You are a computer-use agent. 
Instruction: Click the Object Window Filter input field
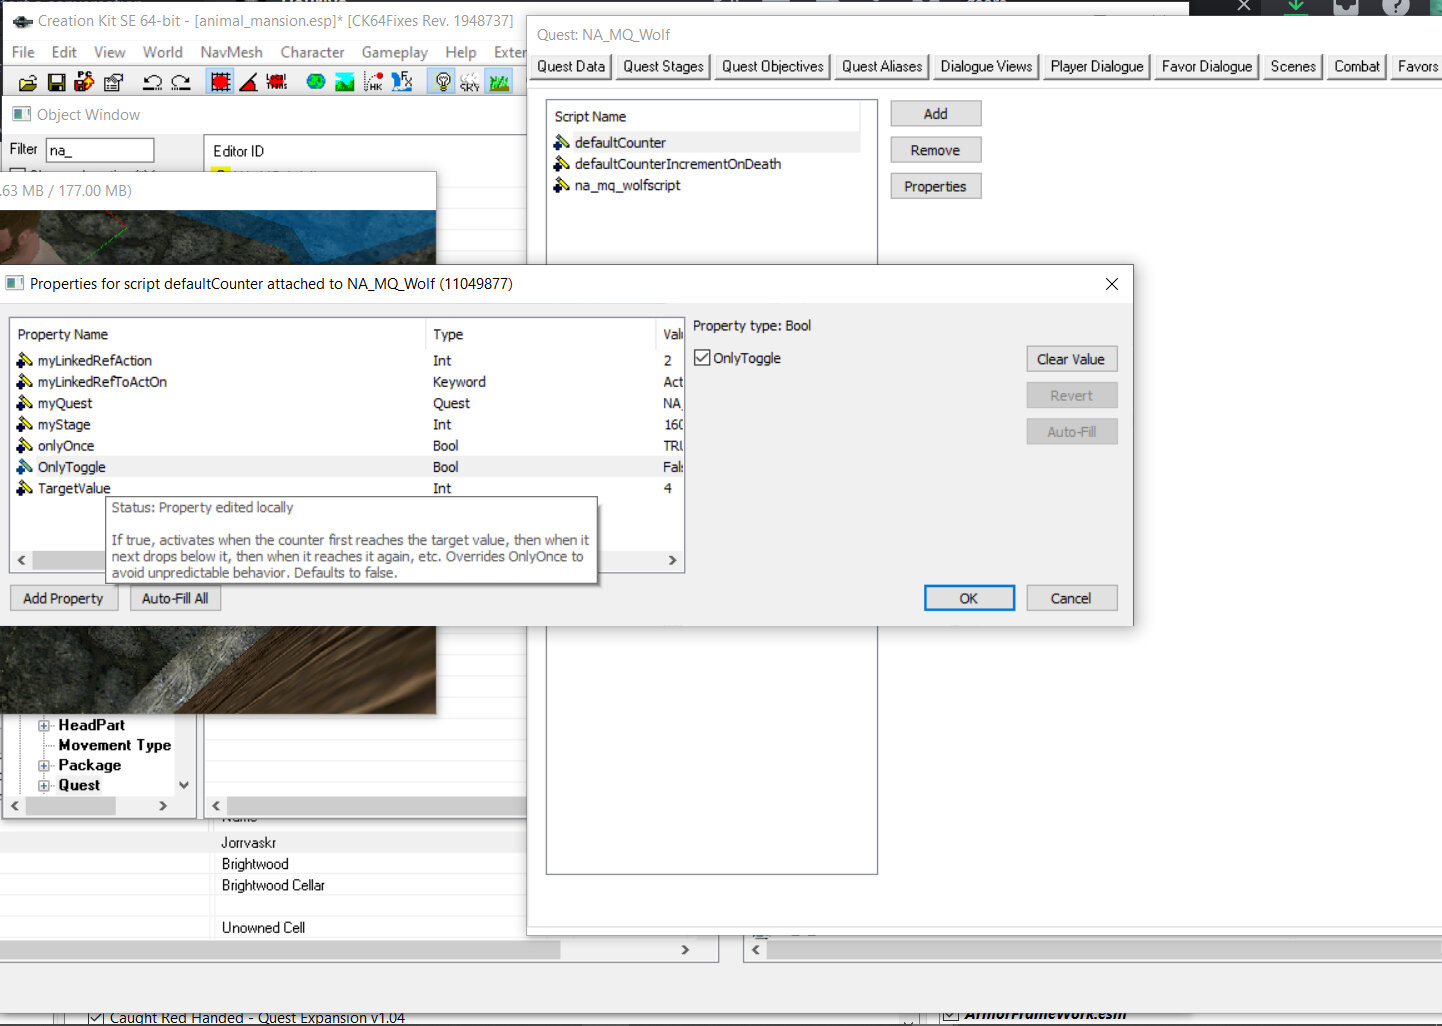[100, 150]
